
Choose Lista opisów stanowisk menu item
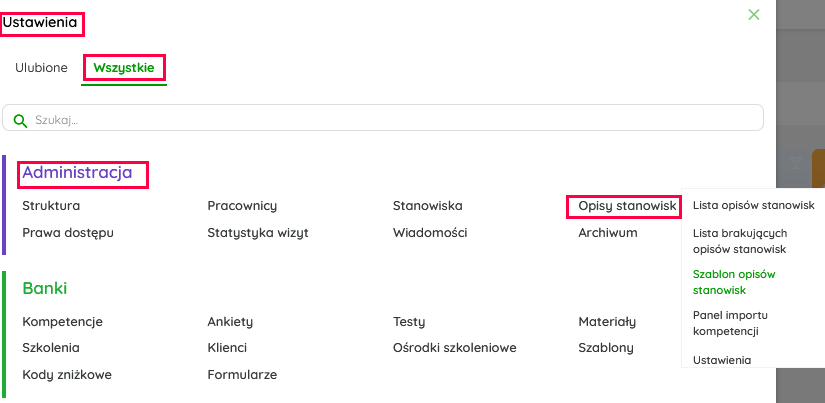click(x=753, y=205)
